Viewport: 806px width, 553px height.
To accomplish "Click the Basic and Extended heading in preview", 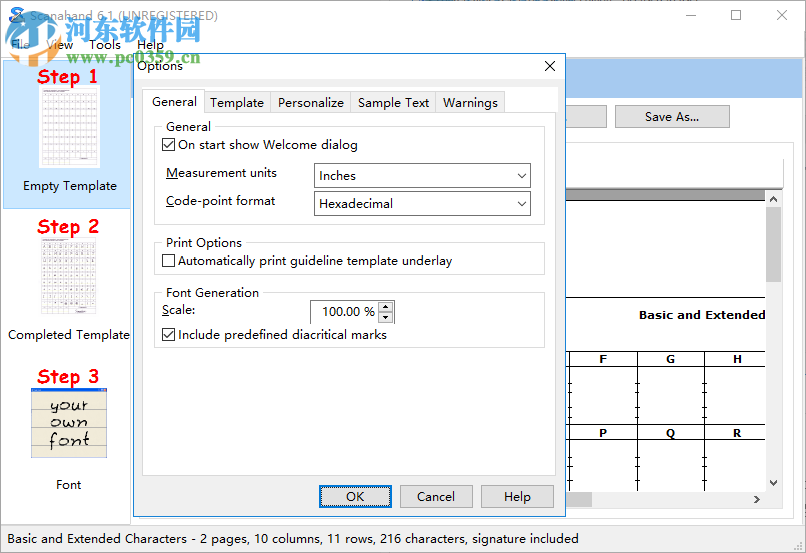I will click(x=702, y=315).
